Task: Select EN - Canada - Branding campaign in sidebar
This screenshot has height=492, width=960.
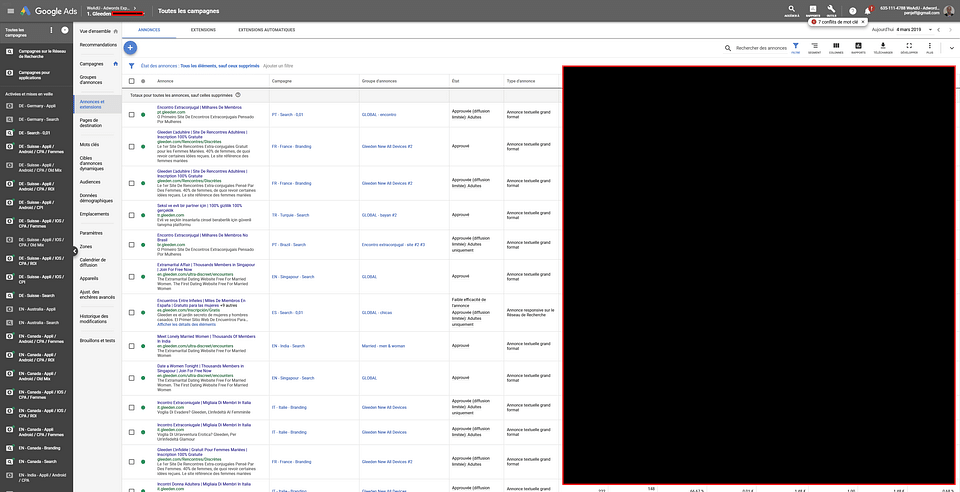Action: 40,448
